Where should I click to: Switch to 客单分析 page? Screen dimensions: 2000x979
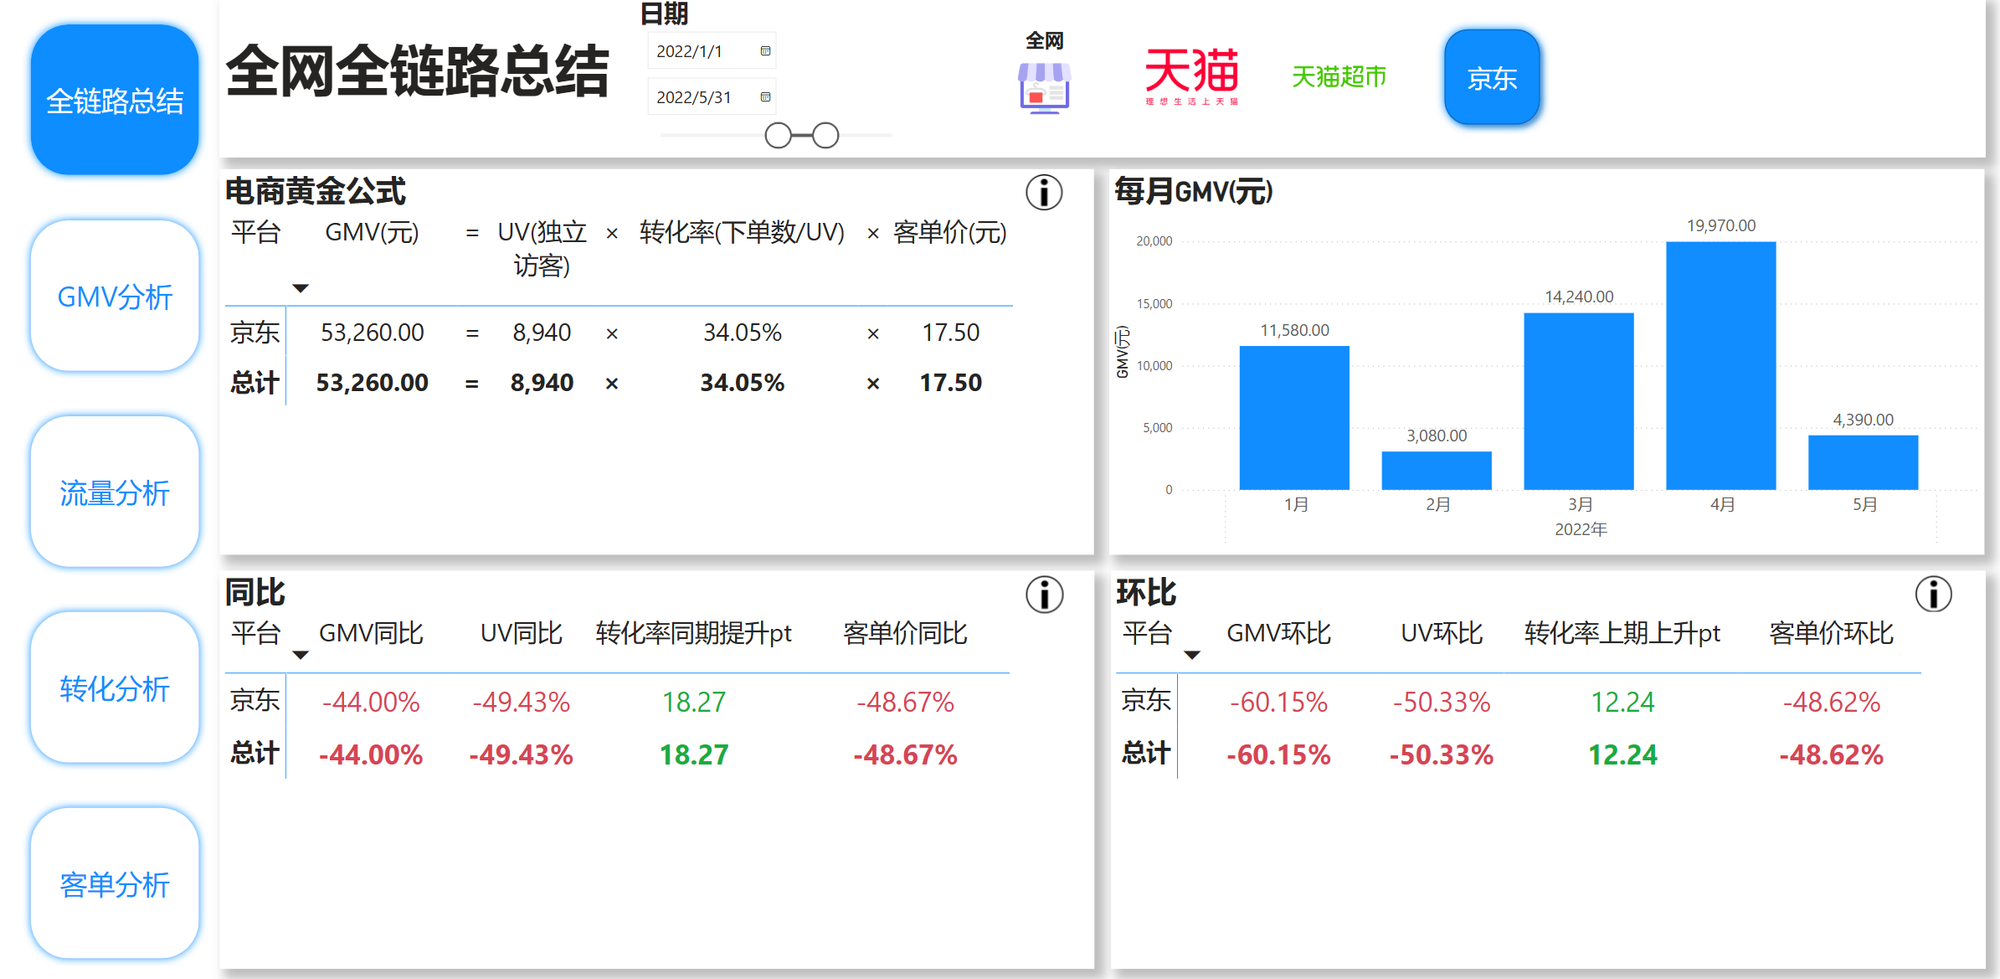(115, 884)
